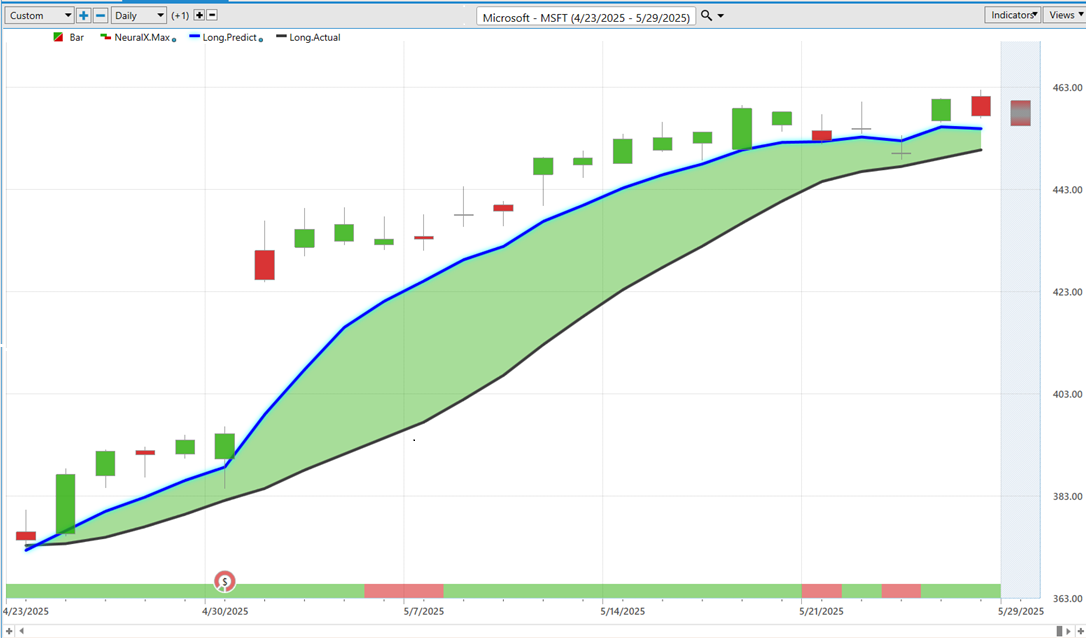Viewport: 1086px width, 638px height.
Task: Click the plus icon at scrollbar left end
Action: pyautogui.click(x=9, y=631)
